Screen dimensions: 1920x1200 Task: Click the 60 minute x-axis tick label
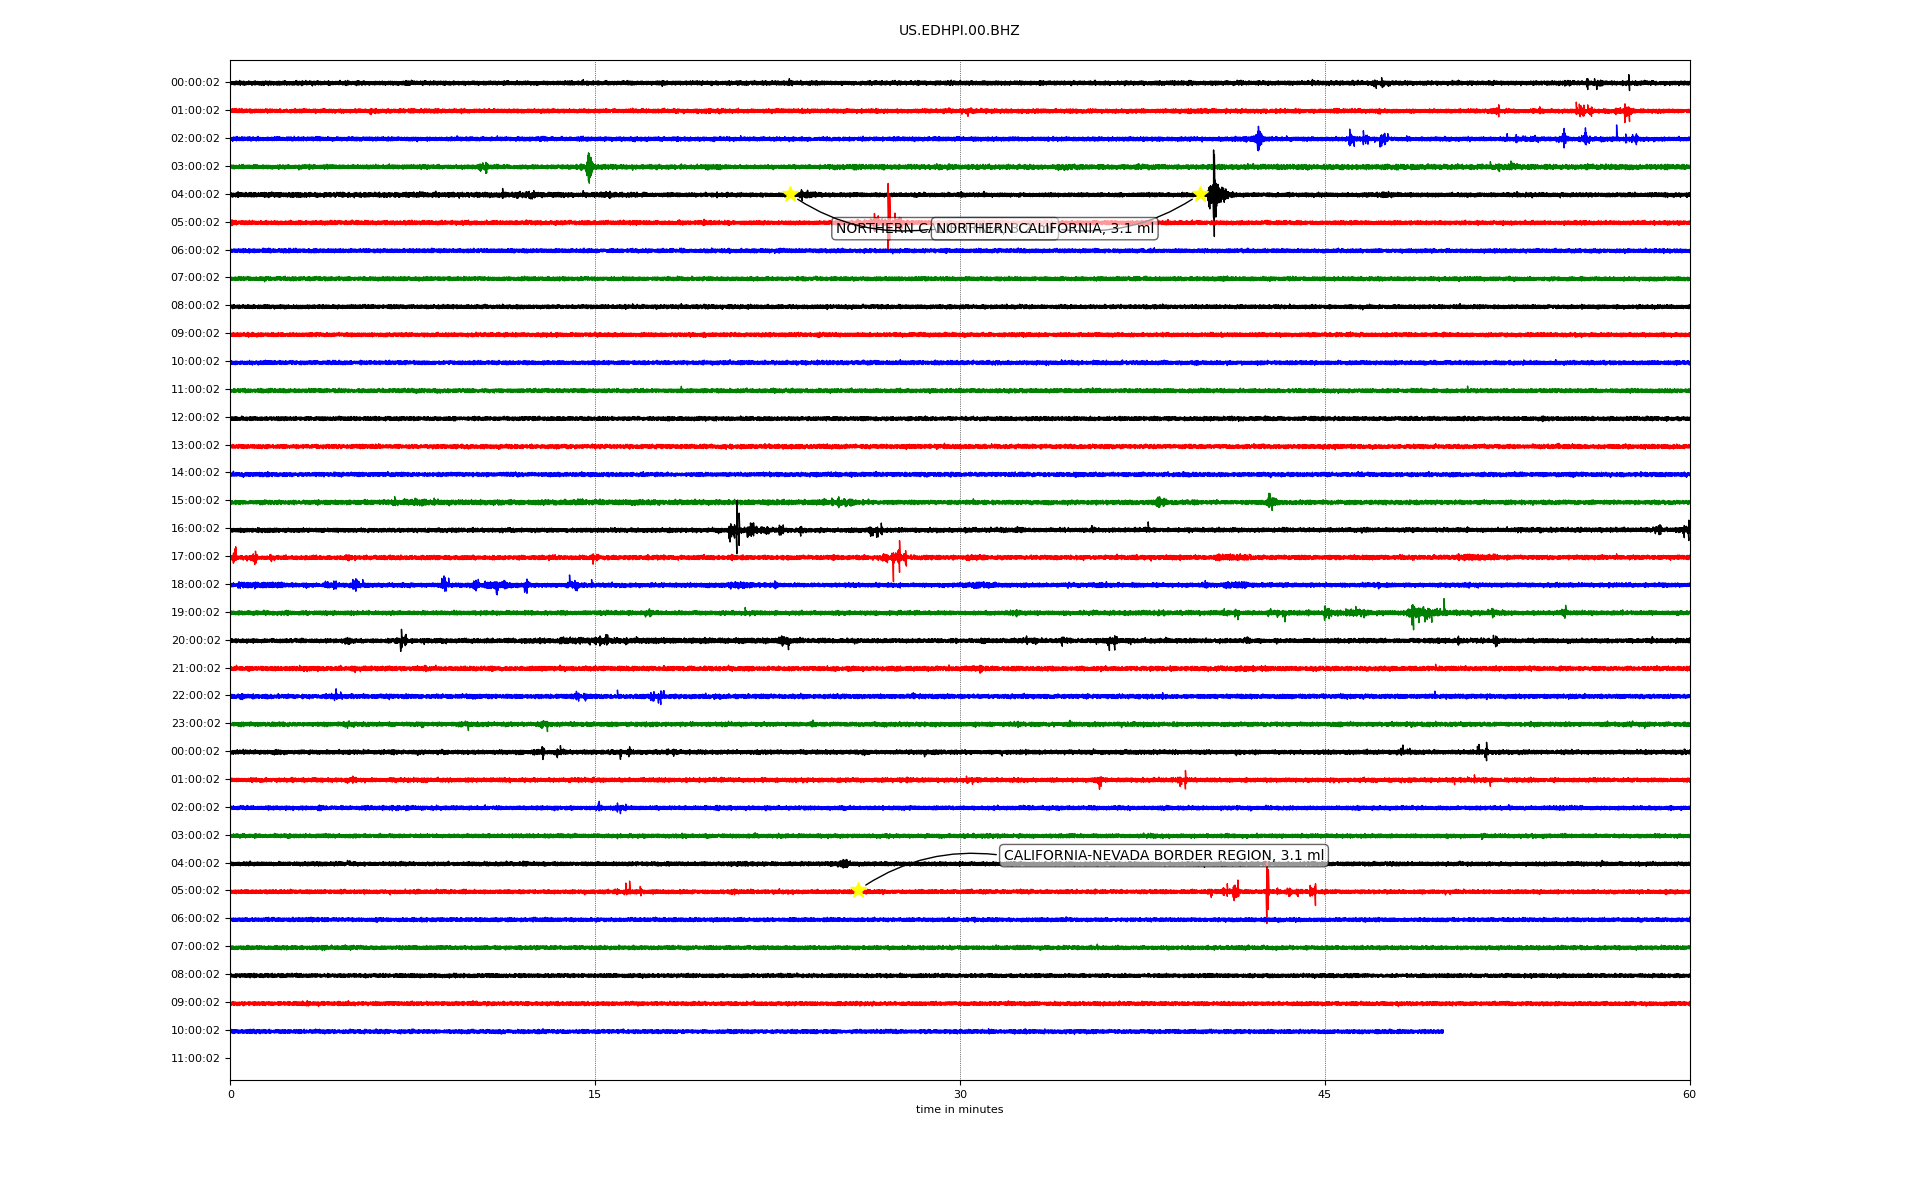(x=1689, y=1095)
